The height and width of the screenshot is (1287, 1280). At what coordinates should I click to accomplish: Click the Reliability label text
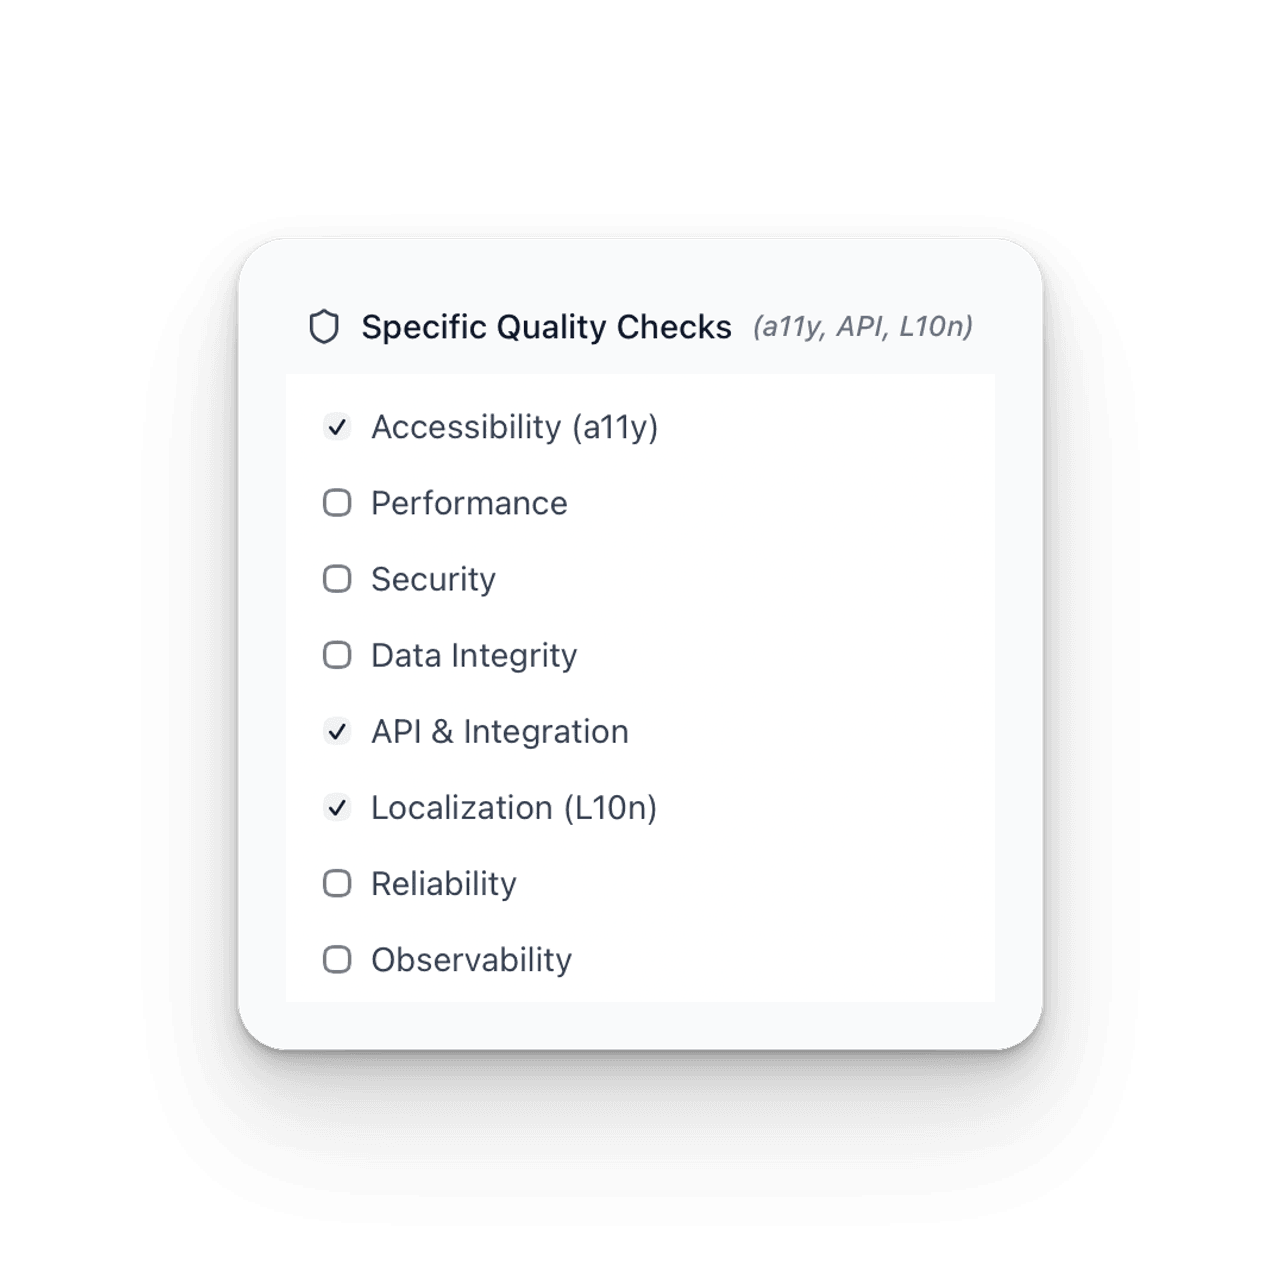pyautogui.click(x=443, y=883)
